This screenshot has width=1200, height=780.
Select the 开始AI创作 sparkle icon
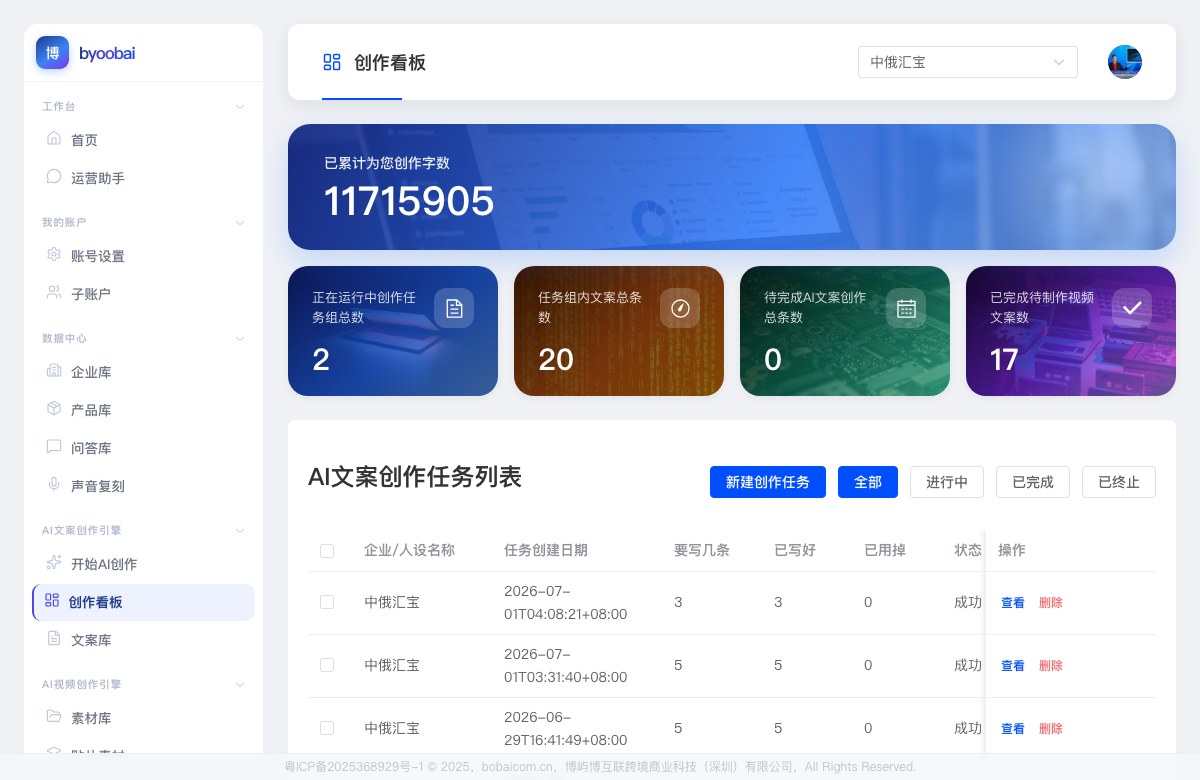(x=54, y=563)
